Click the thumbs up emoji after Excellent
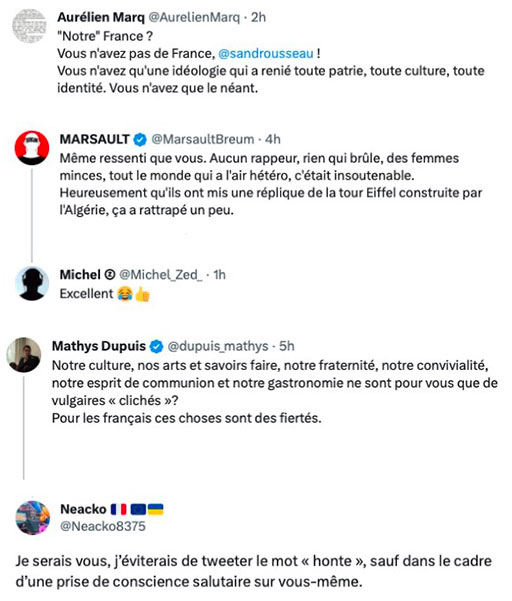This screenshot has height=601, width=512. point(142,294)
